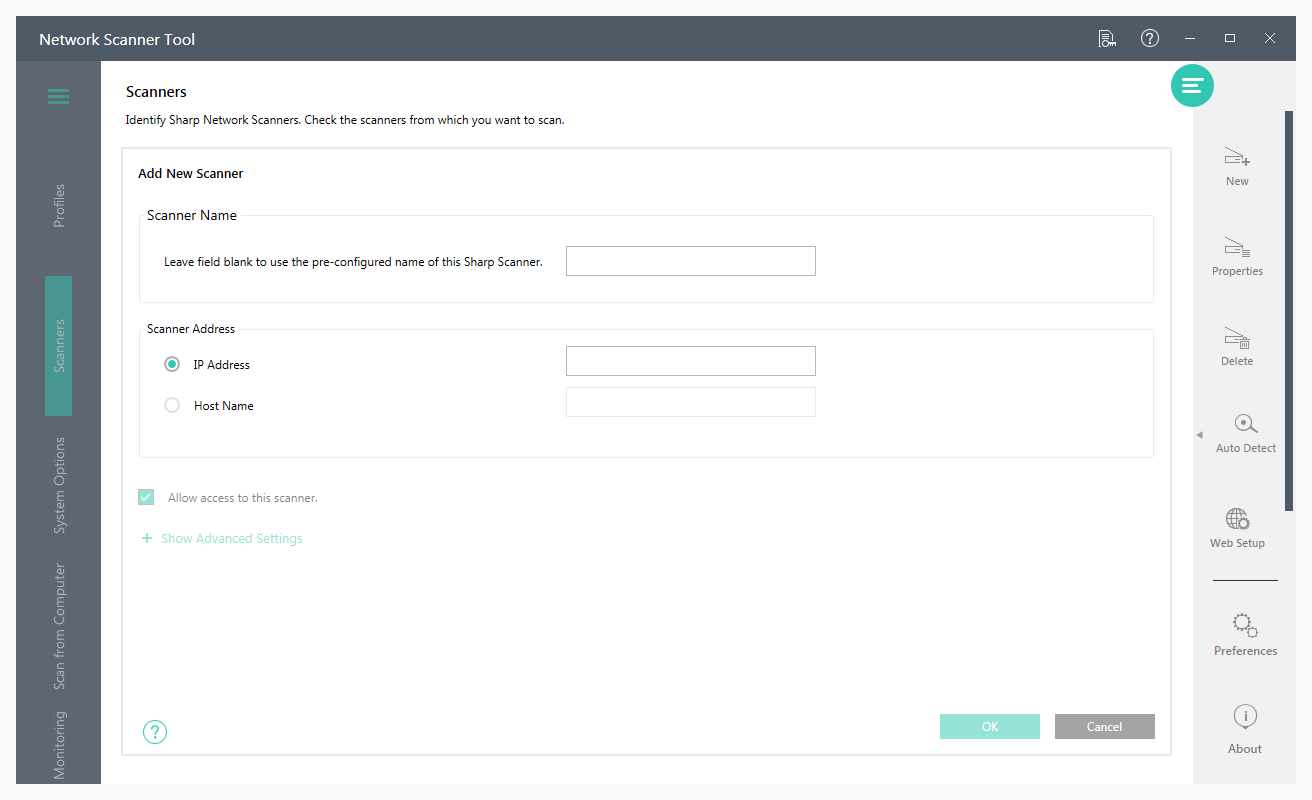Click the OK button
Screen dimensions: 1312x800
click(x=990, y=727)
